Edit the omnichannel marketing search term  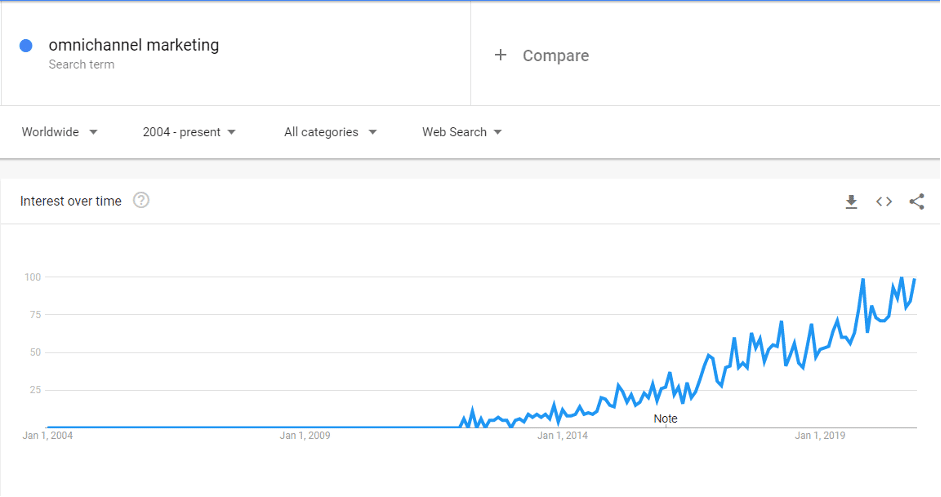[134, 45]
